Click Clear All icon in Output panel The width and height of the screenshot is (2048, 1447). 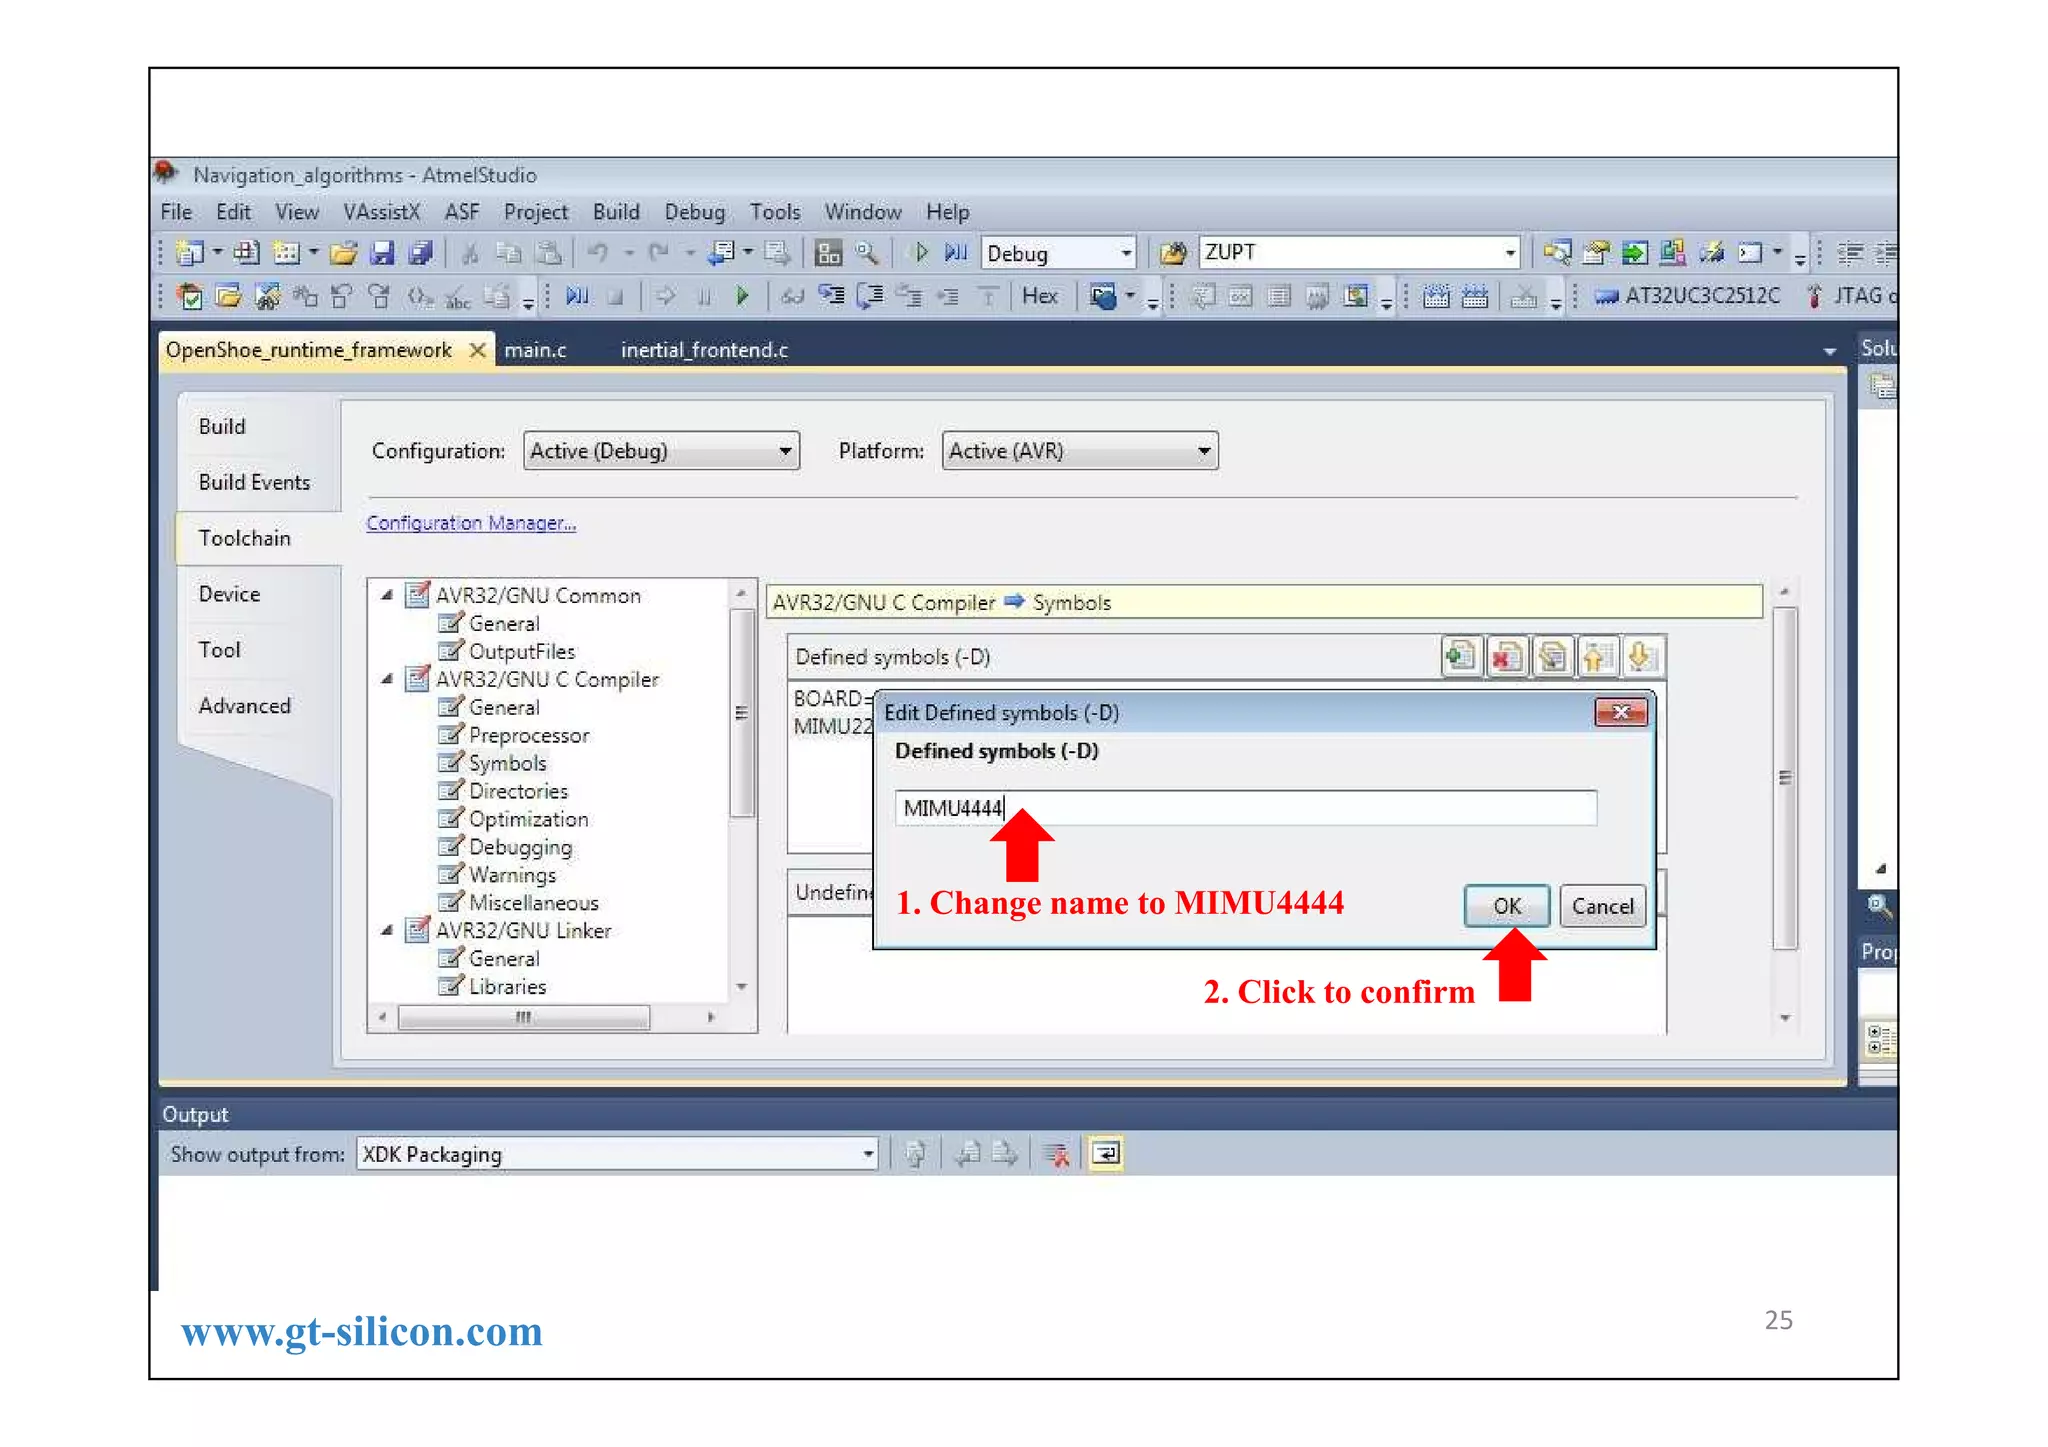coord(1056,1154)
